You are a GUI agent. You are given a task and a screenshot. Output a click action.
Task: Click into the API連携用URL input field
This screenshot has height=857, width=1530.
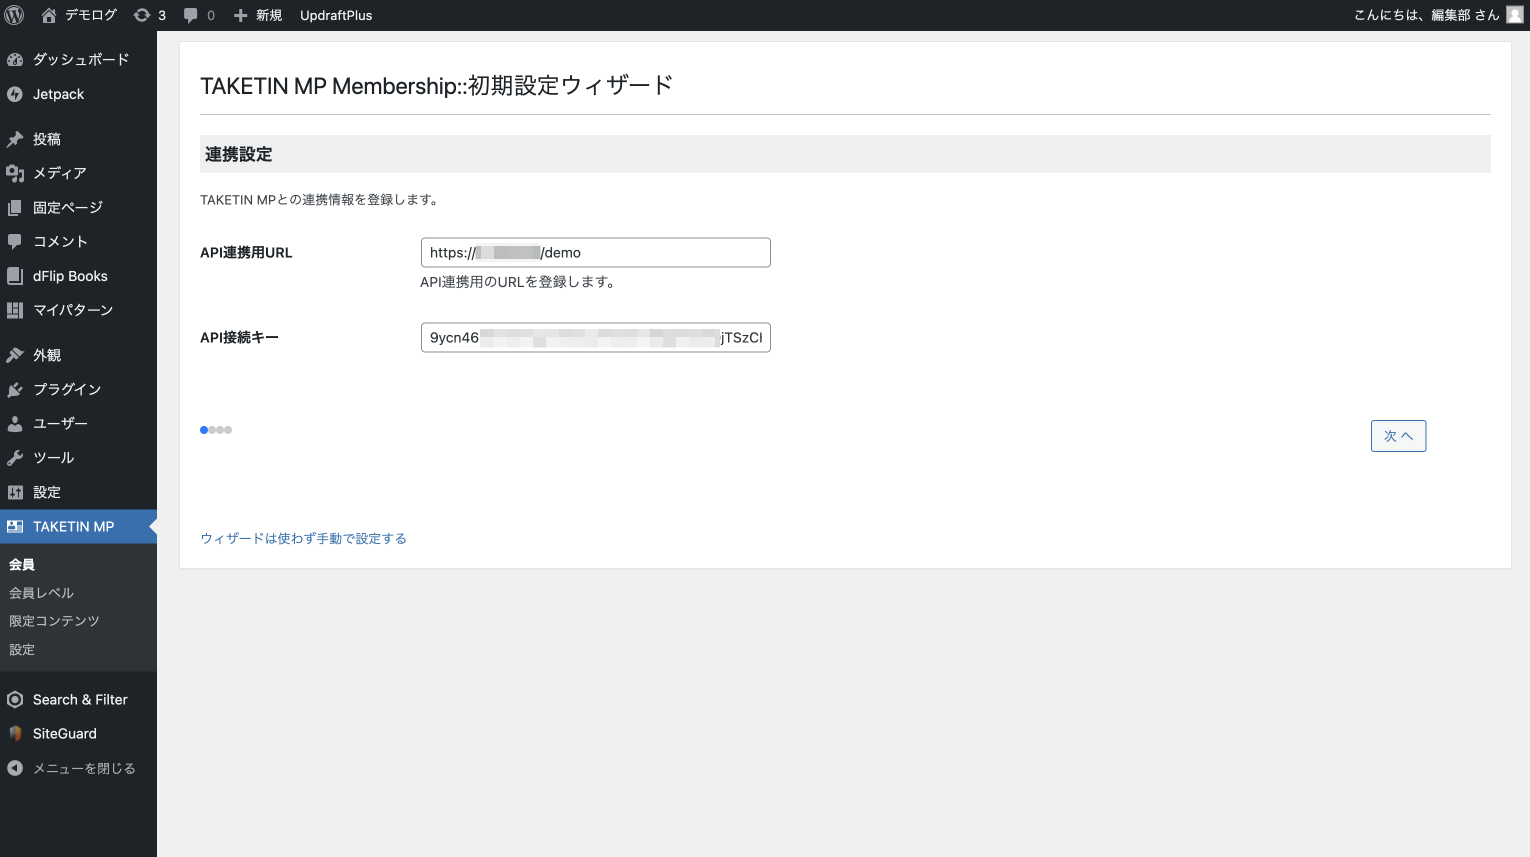pyautogui.click(x=595, y=252)
